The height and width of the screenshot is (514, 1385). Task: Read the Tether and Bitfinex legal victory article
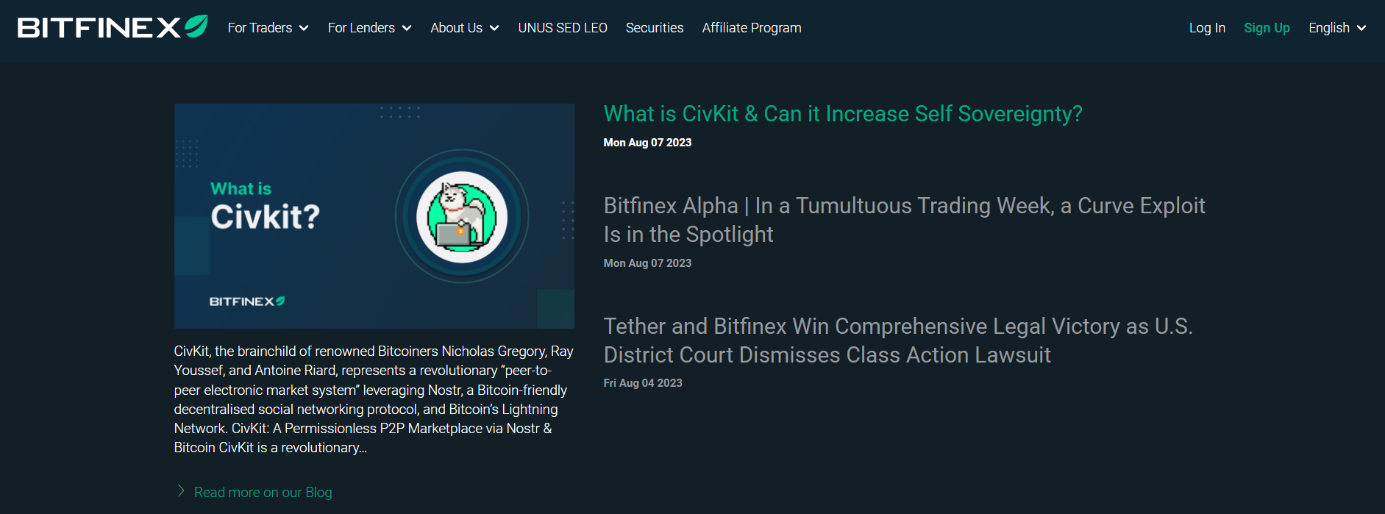[x=898, y=341]
